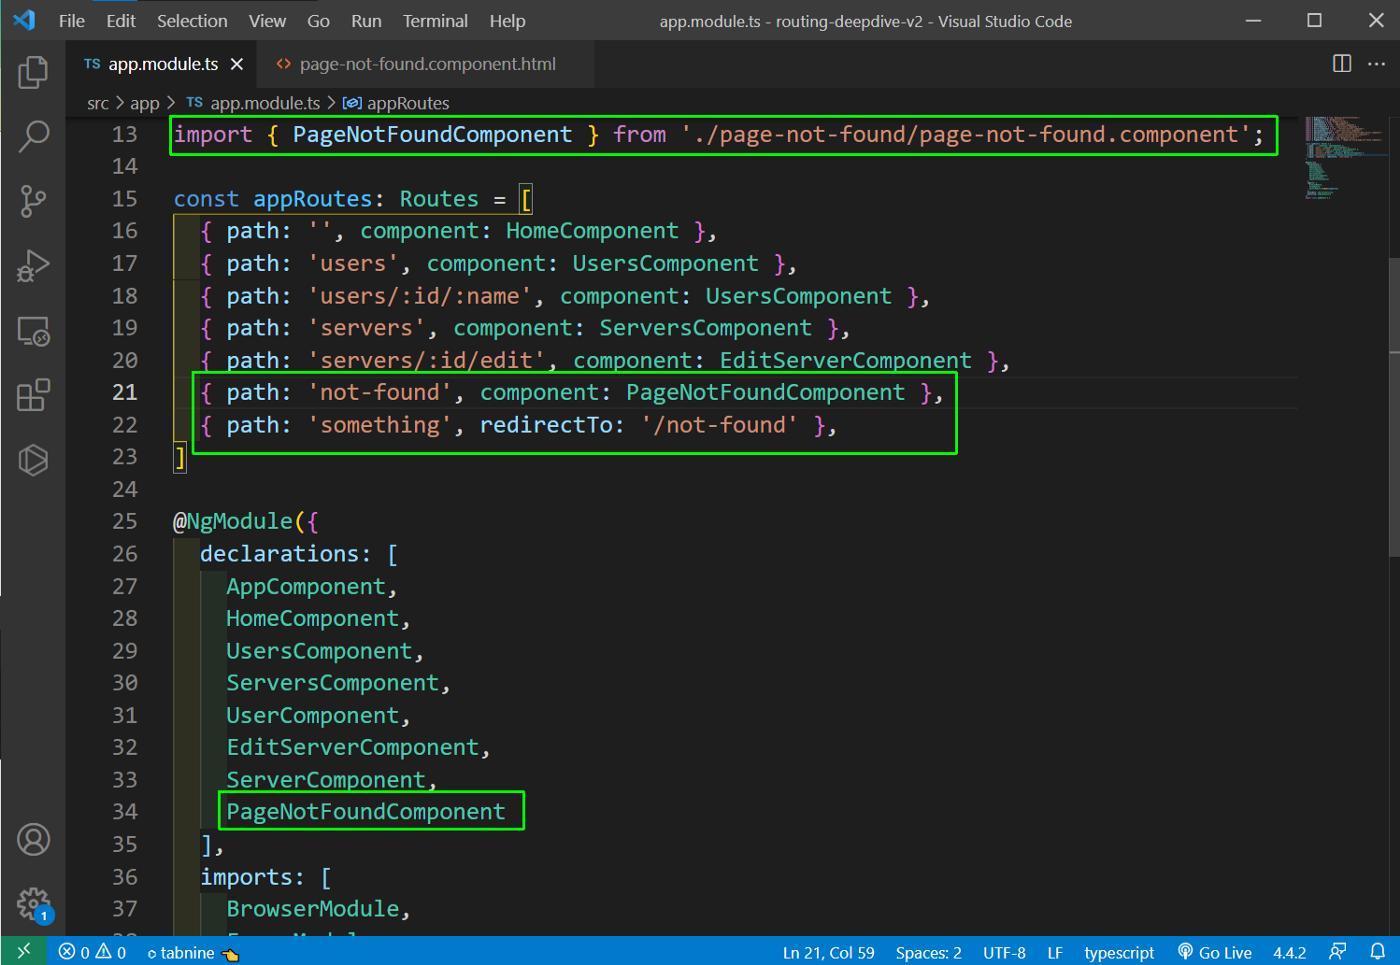This screenshot has height=965, width=1400.
Task: Click BrowserModule on line 37
Action: (x=313, y=909)
